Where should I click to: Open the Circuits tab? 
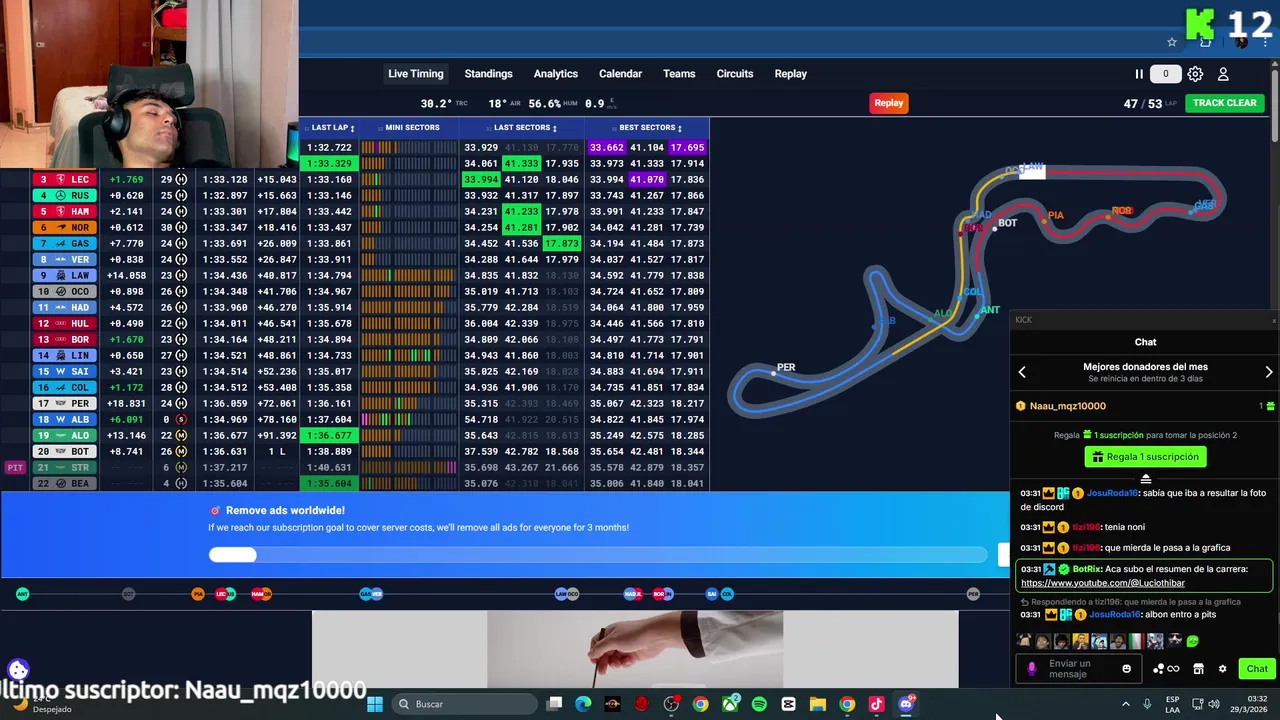pyautogui.click(x=735, y=74)
